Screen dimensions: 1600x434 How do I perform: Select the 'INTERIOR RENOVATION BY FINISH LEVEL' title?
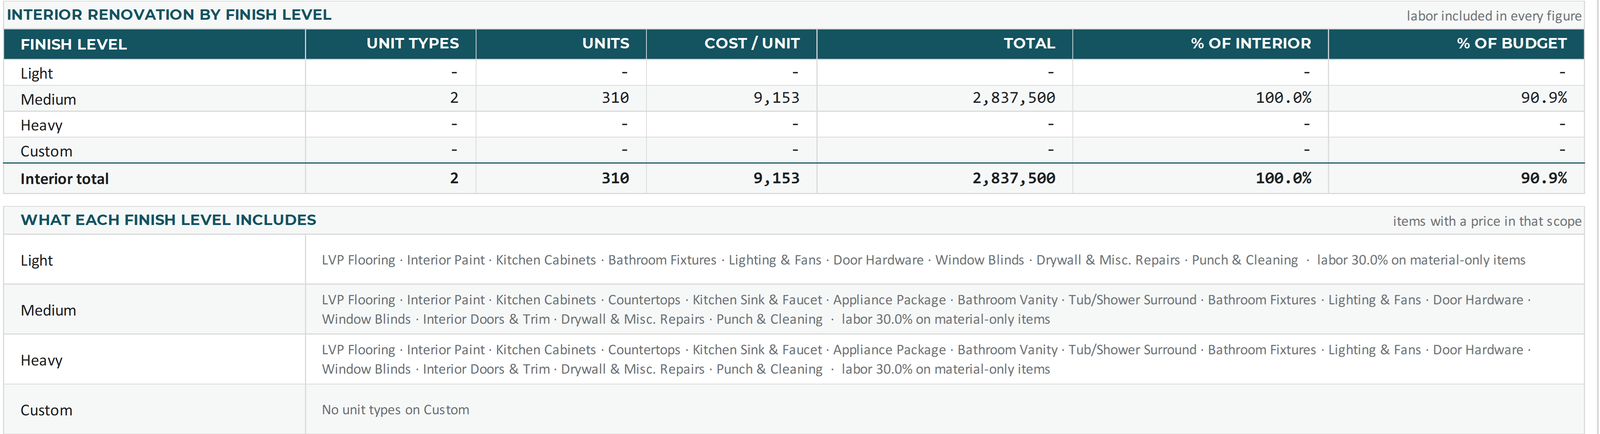pos(169,15)
